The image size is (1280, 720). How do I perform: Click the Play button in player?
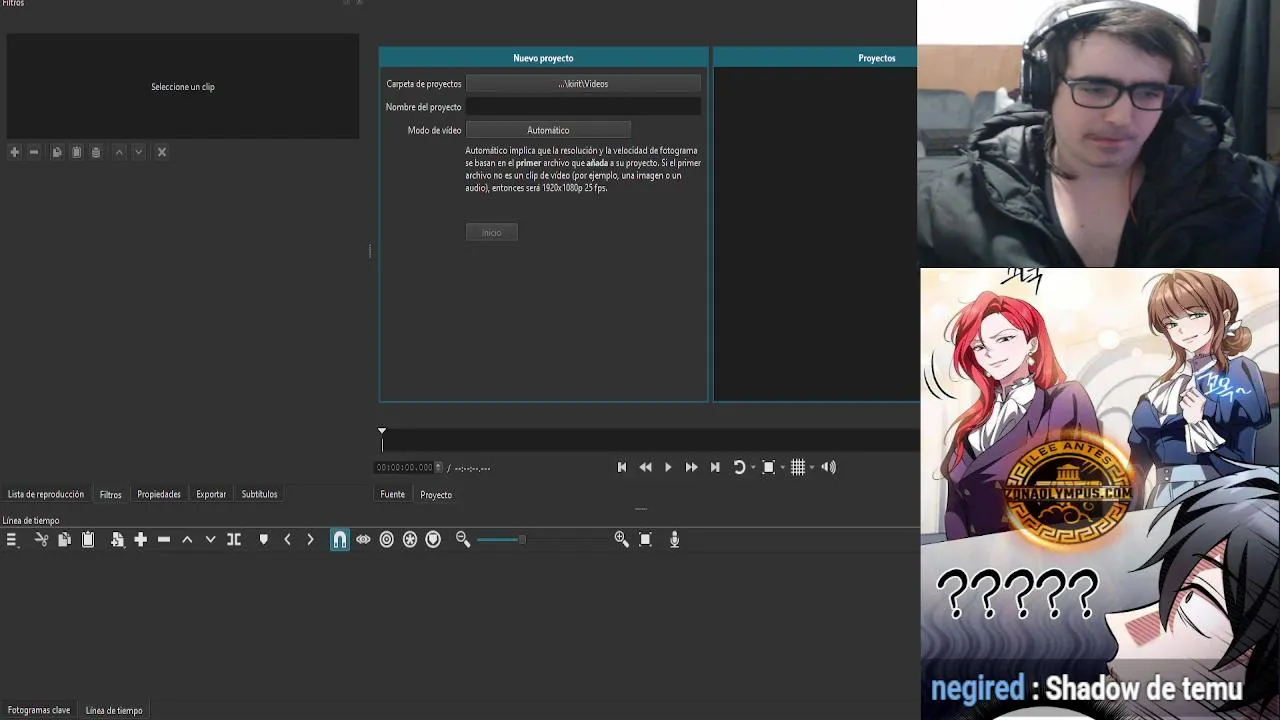668,467
